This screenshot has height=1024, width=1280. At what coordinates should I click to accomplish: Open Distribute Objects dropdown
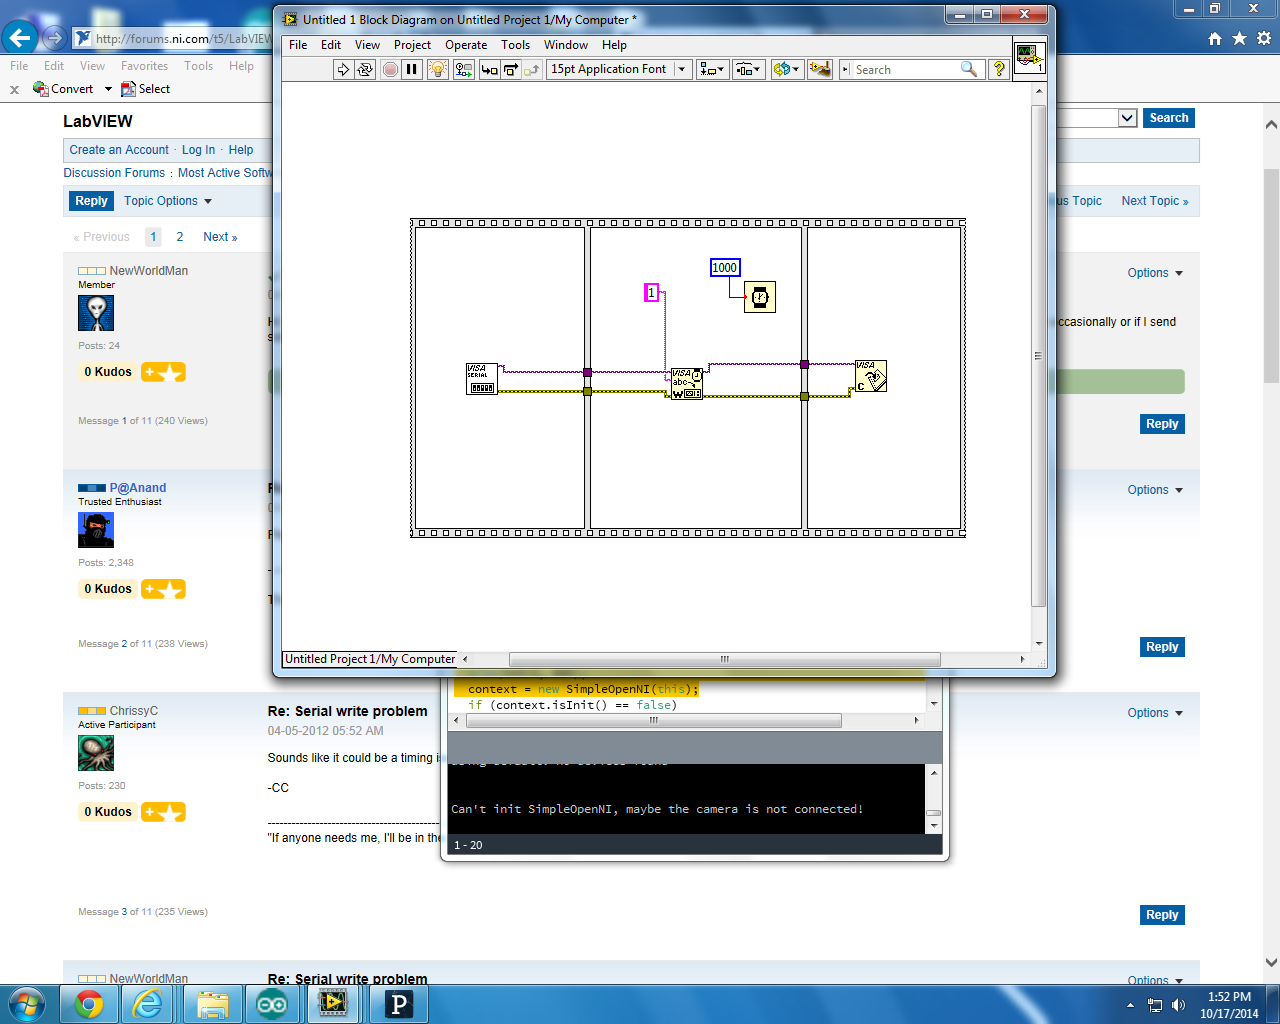[748, 69]
